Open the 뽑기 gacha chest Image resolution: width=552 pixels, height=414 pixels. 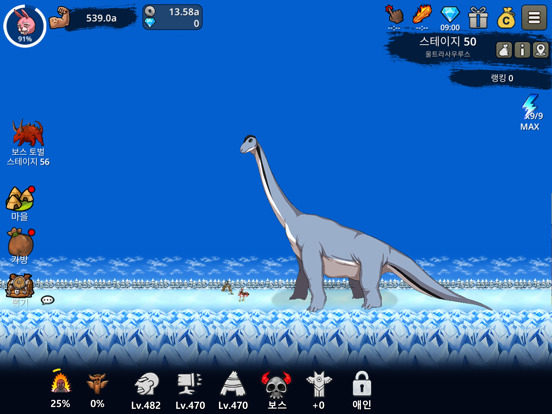[x=19, y=290]
